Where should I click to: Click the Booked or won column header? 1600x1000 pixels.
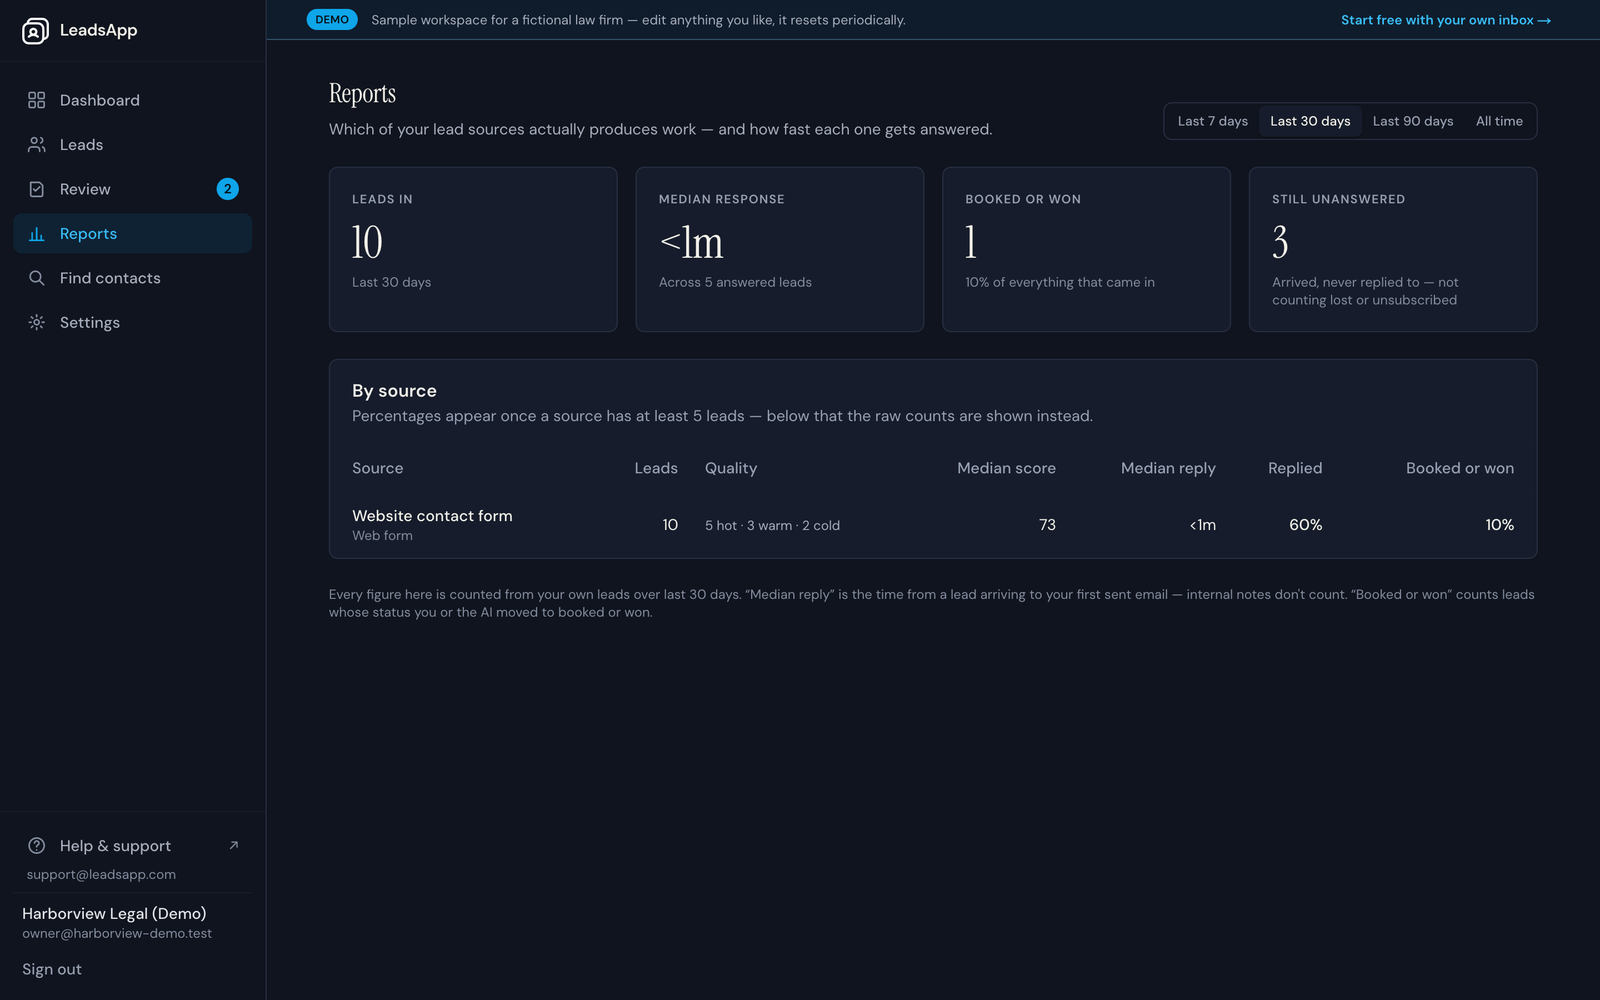coord(1460,468)
